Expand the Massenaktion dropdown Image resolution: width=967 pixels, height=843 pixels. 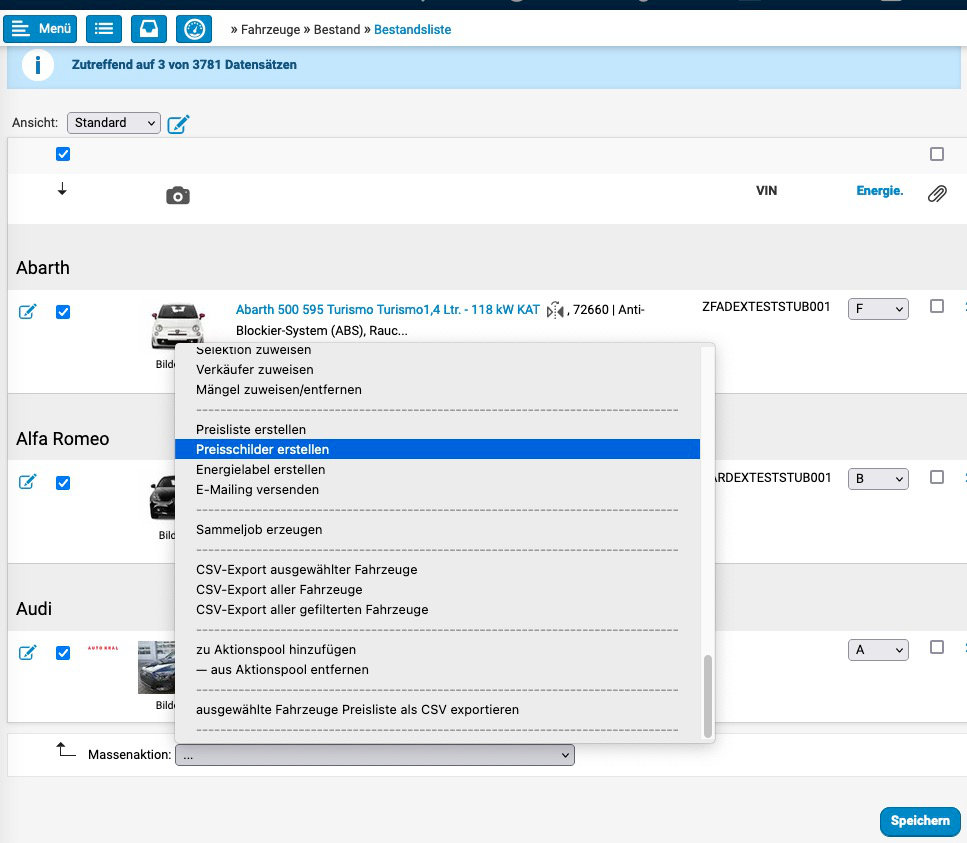coord(374,756)
